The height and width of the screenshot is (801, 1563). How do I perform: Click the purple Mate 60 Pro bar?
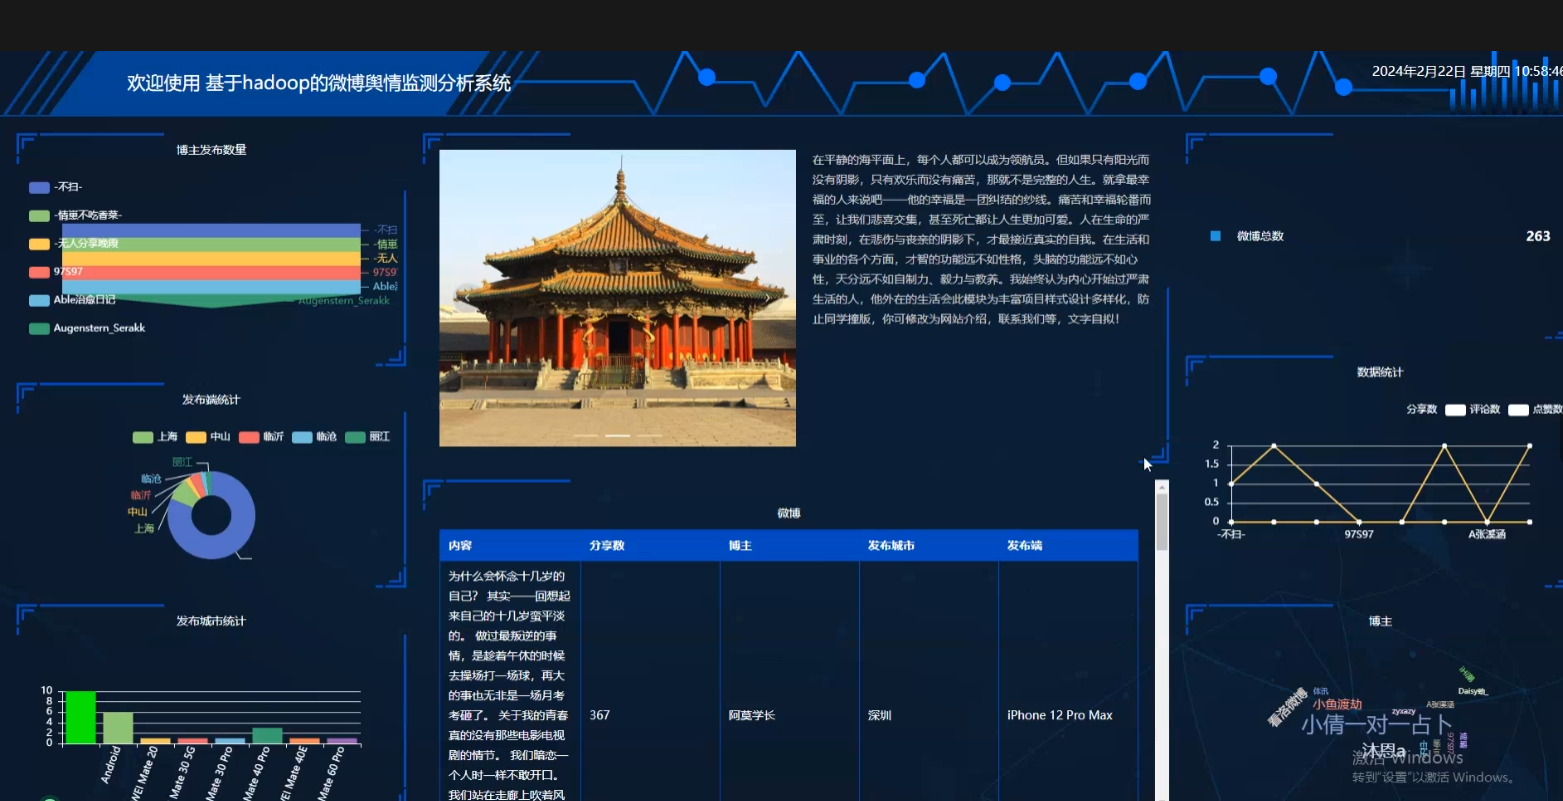coord(342,741)
